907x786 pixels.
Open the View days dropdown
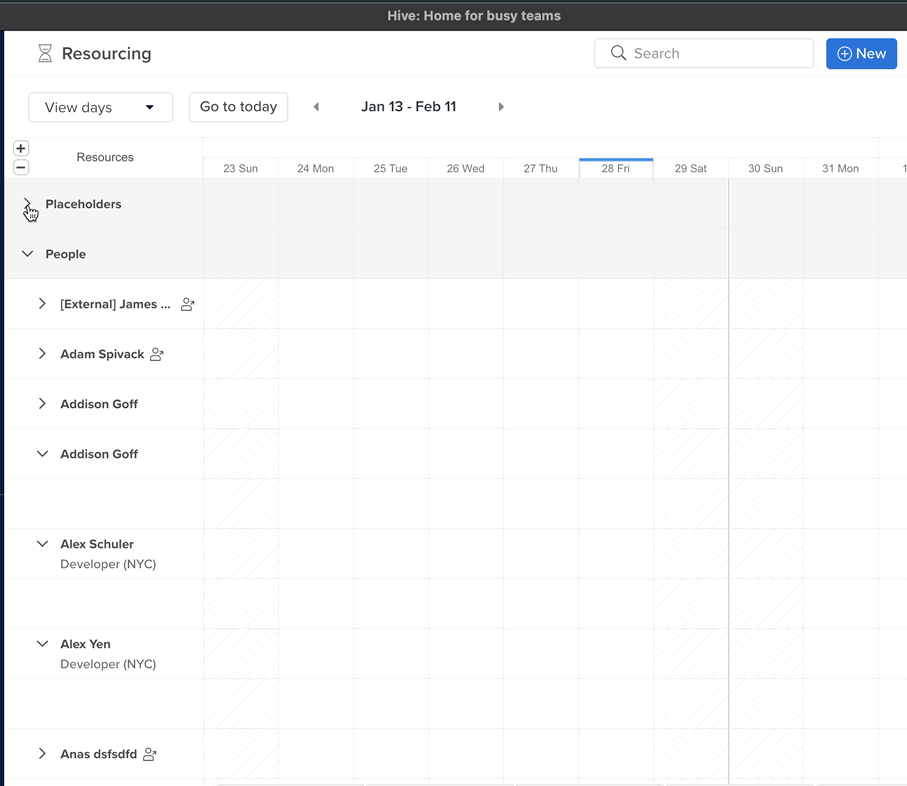100,107
